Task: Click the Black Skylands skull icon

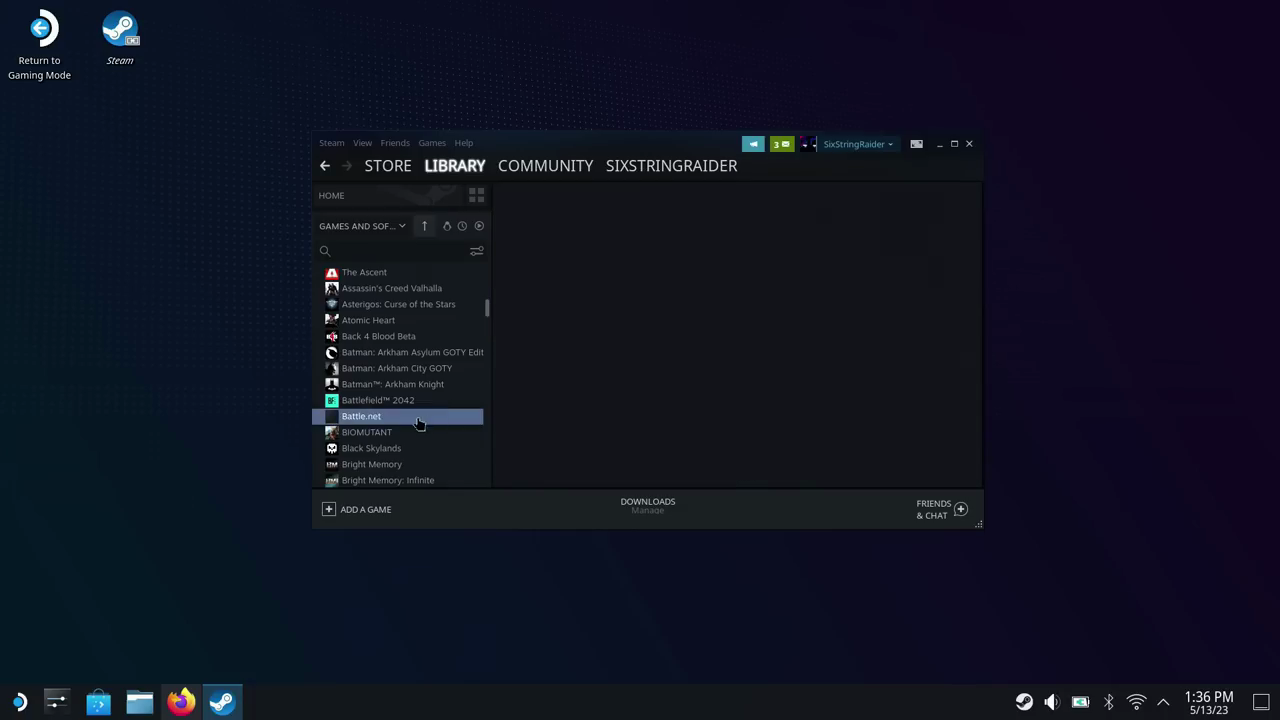Action: click(332, 448)
